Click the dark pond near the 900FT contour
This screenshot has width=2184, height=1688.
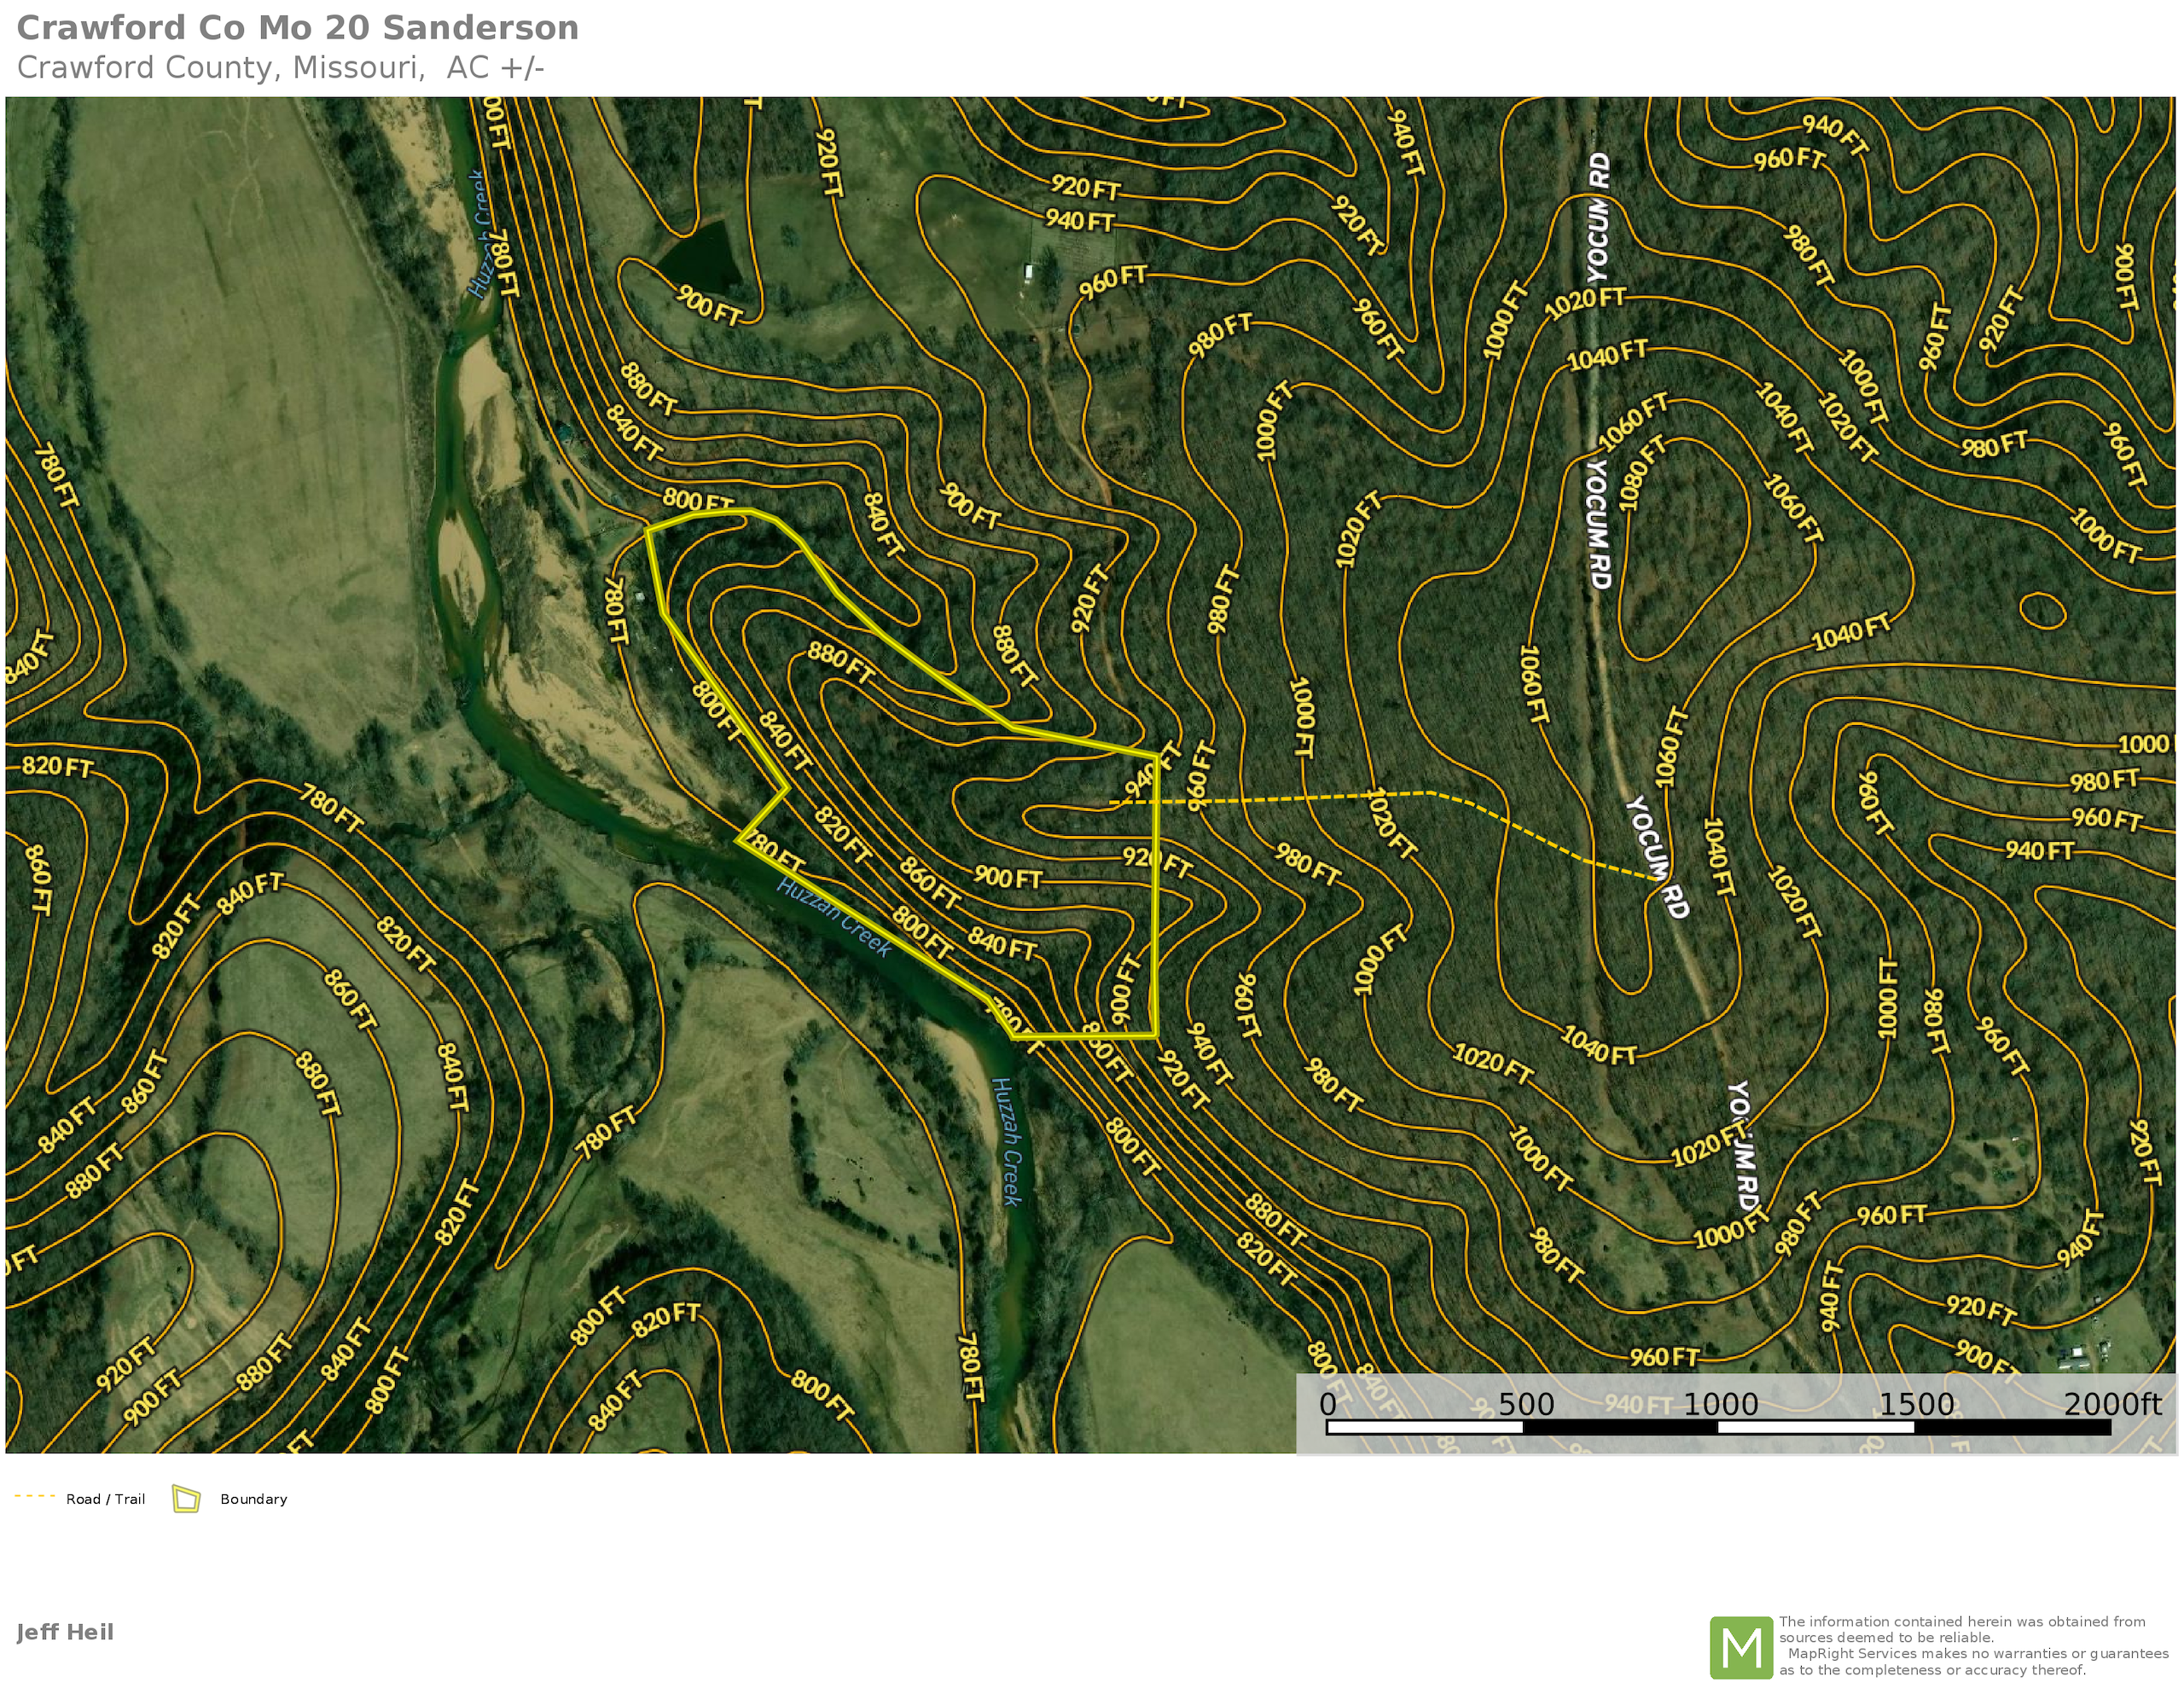(x=702, y=257)
